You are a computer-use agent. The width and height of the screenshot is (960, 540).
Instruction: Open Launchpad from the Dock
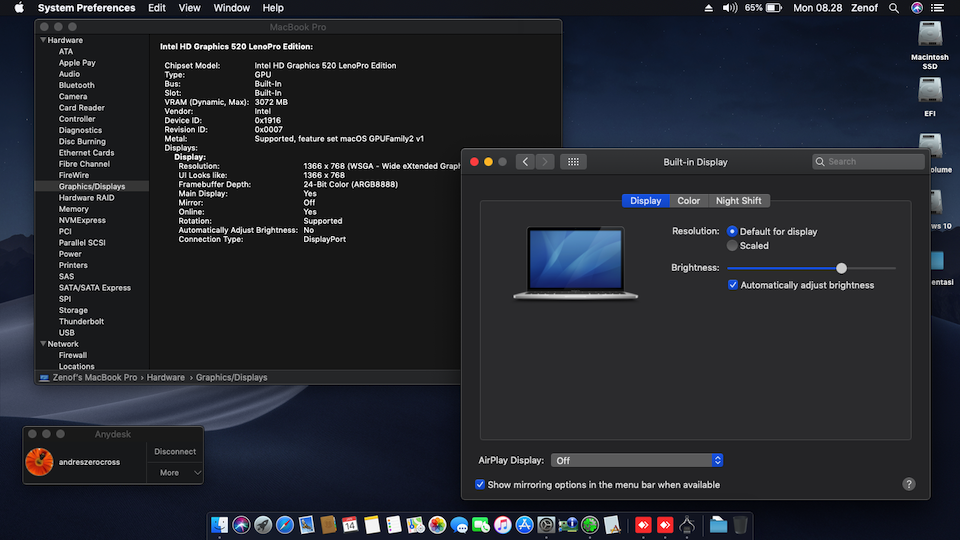pyautogui.click(x=263, y=525)
